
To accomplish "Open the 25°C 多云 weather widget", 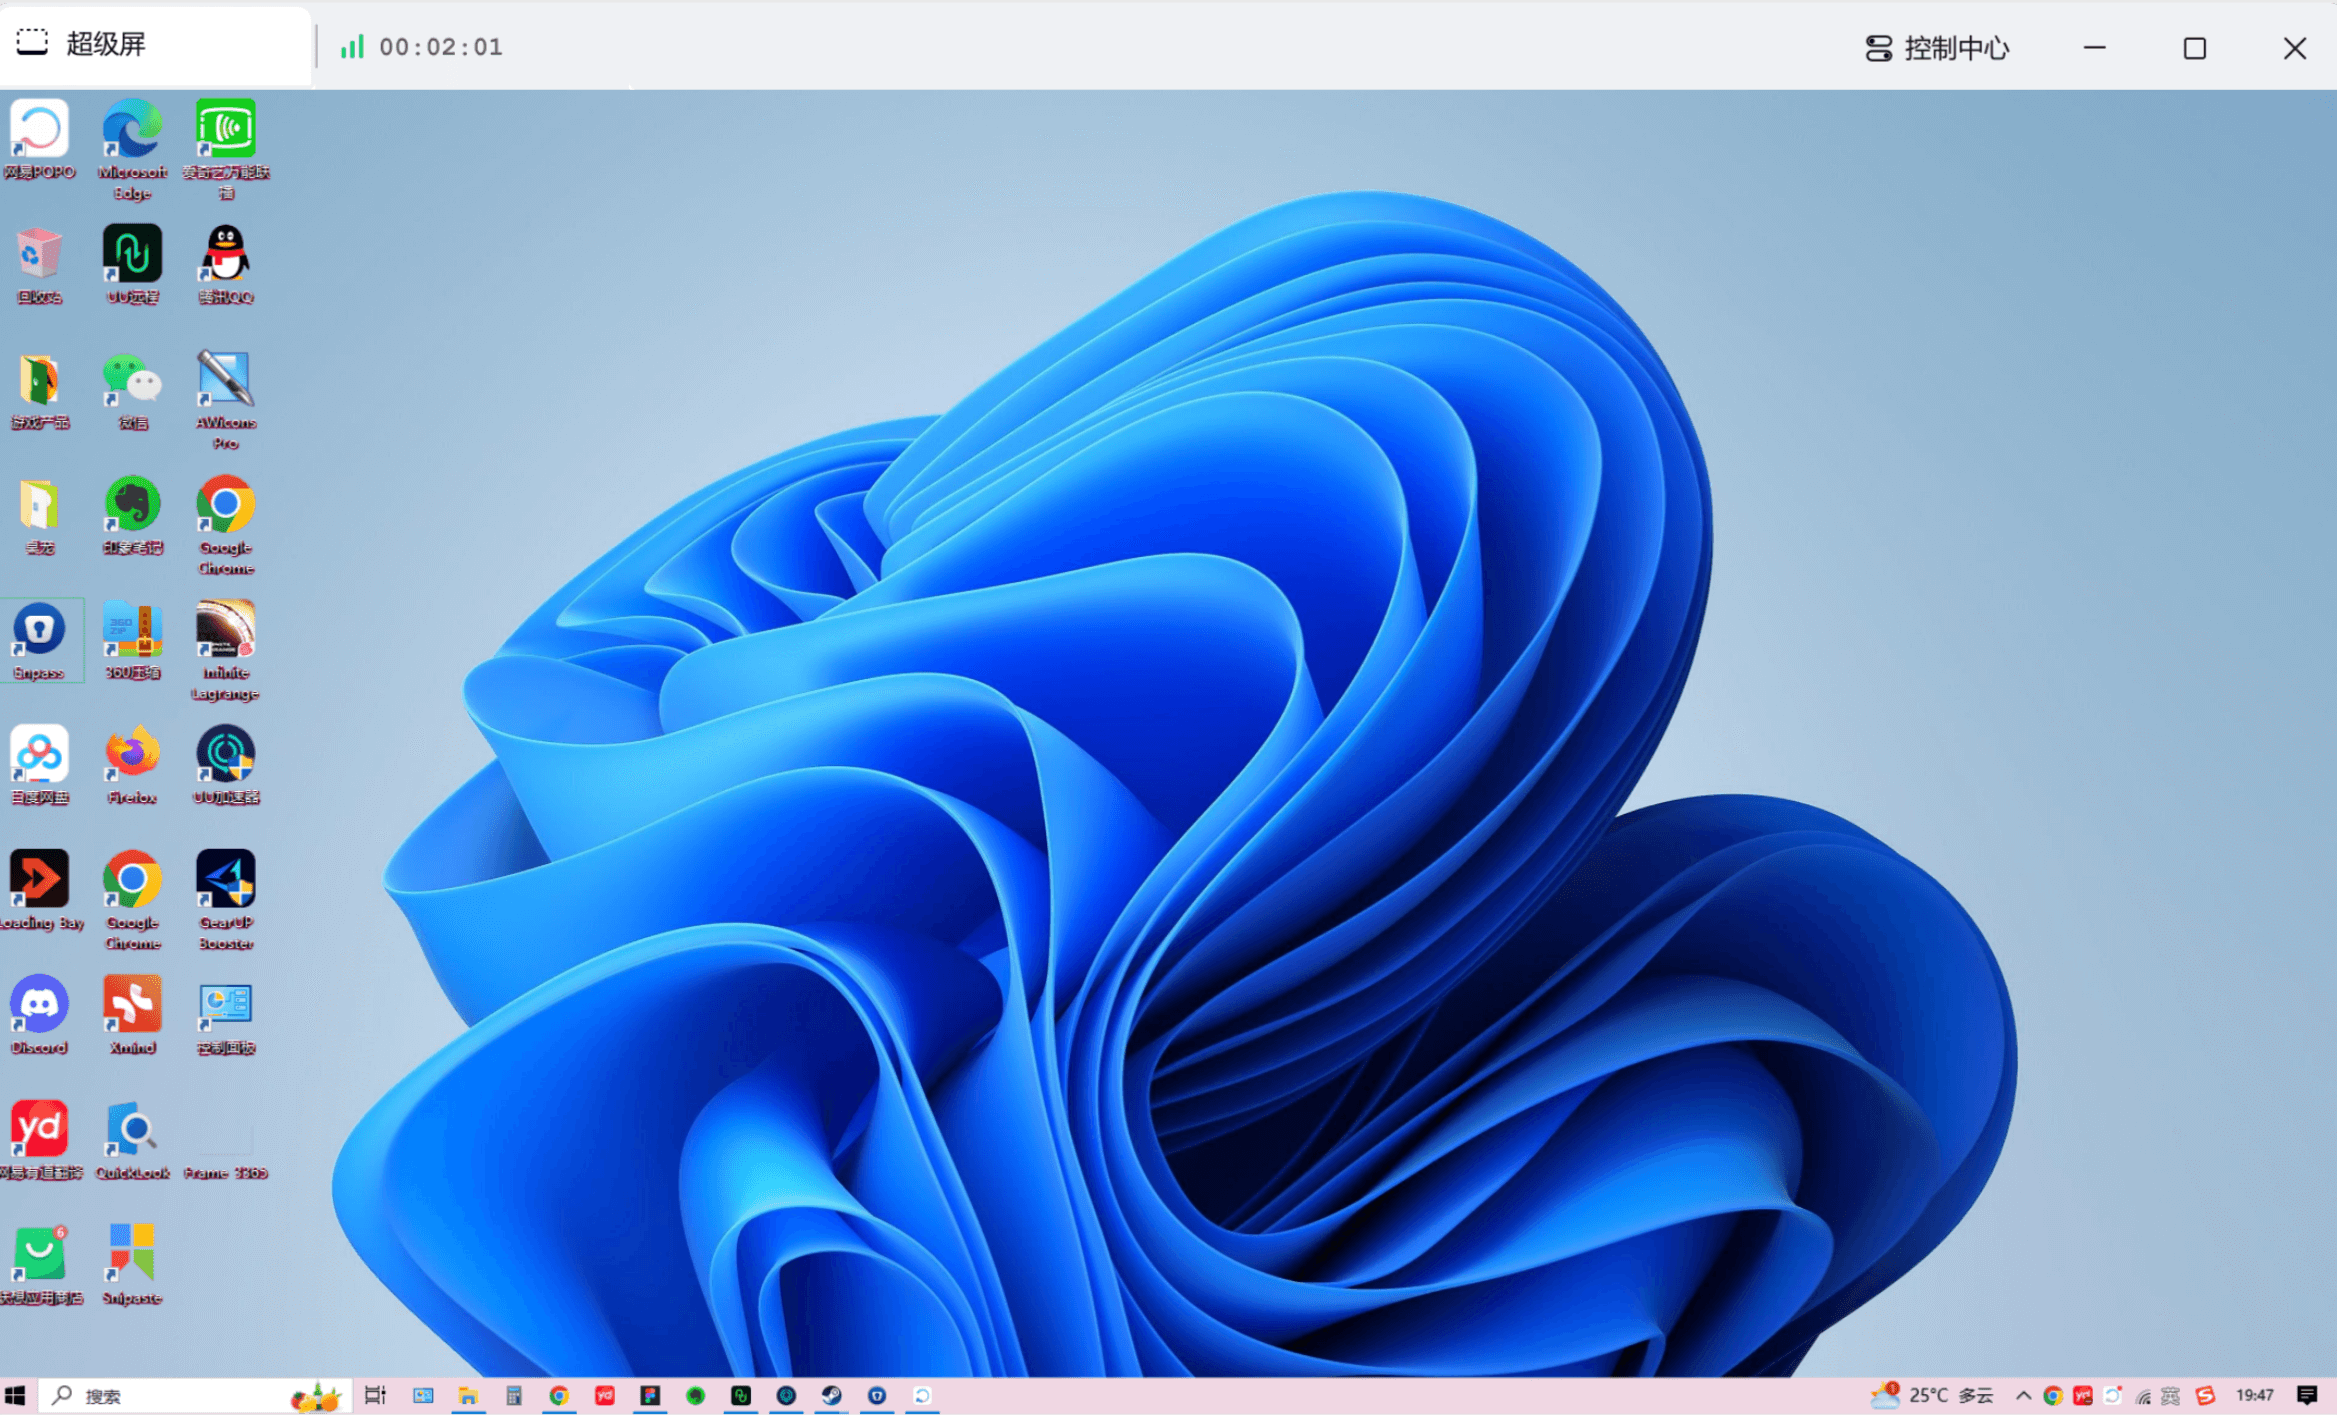I will [x=1932, y=1395].
